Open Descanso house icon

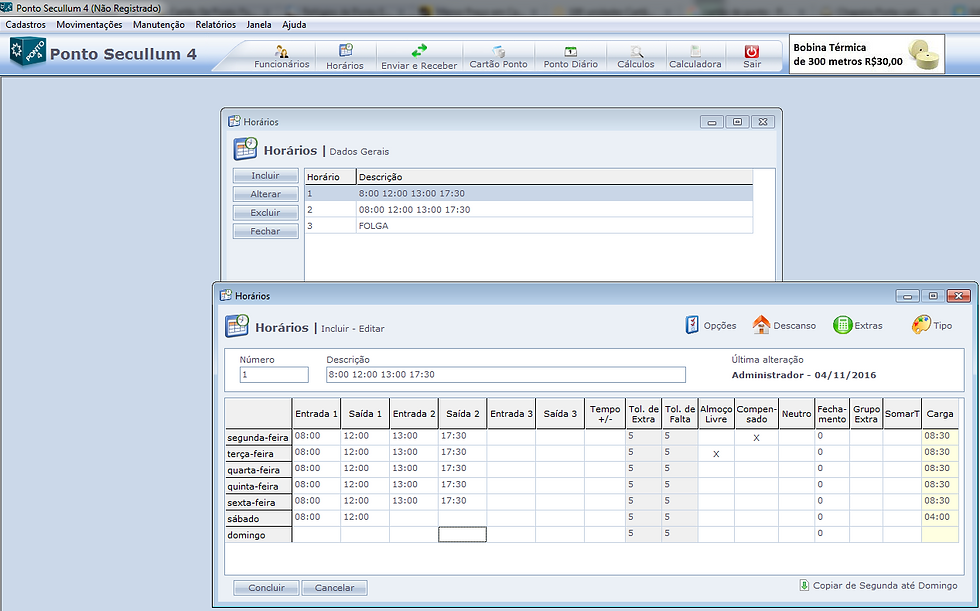(761, 325)
